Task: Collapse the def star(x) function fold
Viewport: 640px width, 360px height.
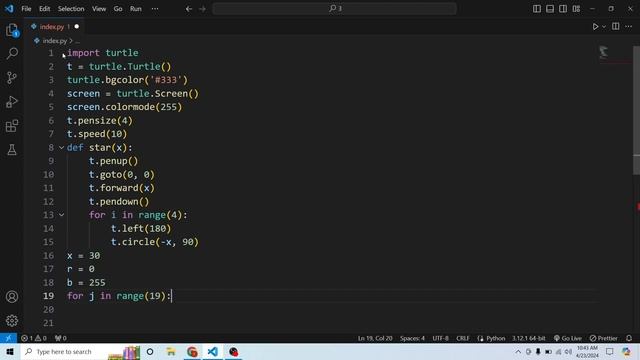Action: coord(61,147)
